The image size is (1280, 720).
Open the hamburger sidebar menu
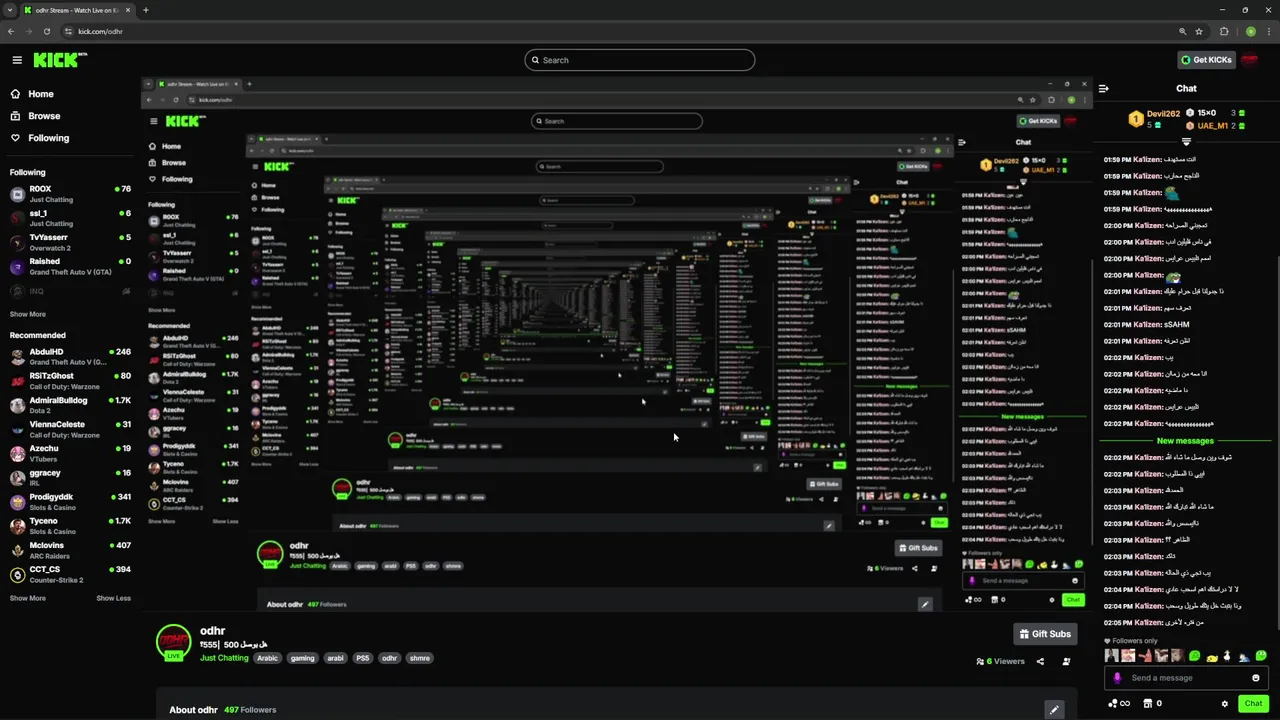[x=17, y=60]
